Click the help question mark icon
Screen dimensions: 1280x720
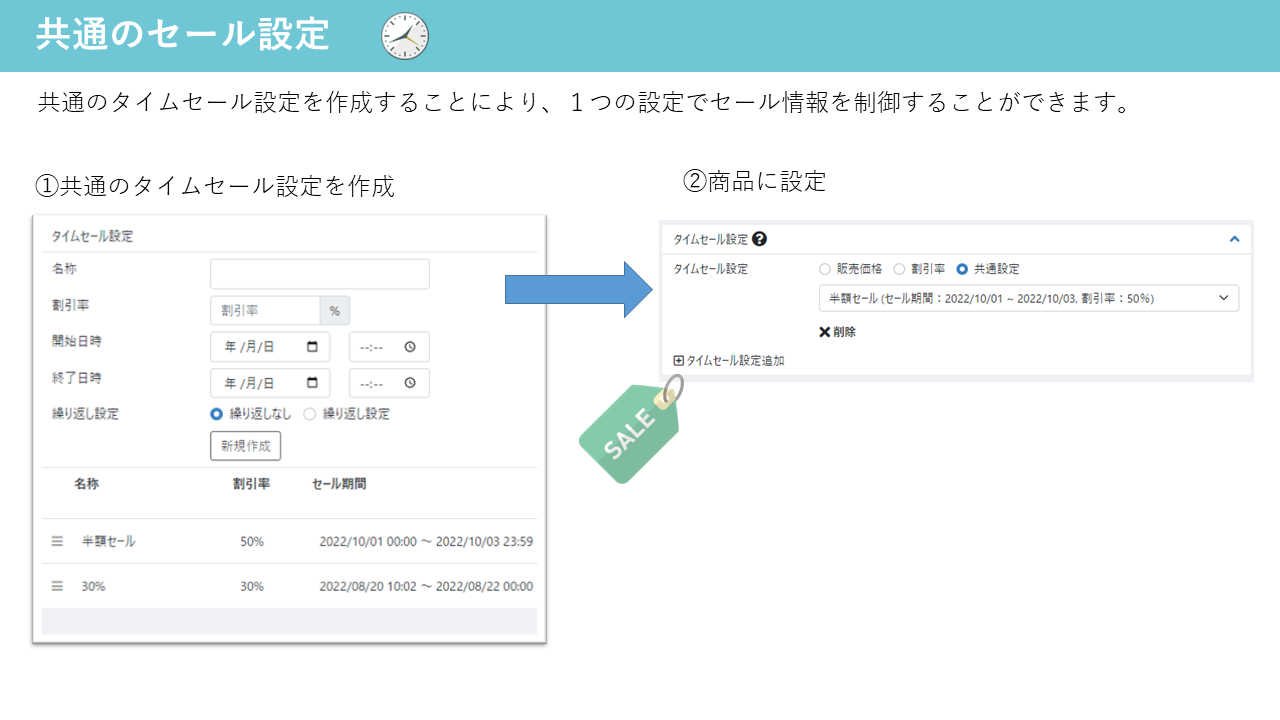click(759, 239)
